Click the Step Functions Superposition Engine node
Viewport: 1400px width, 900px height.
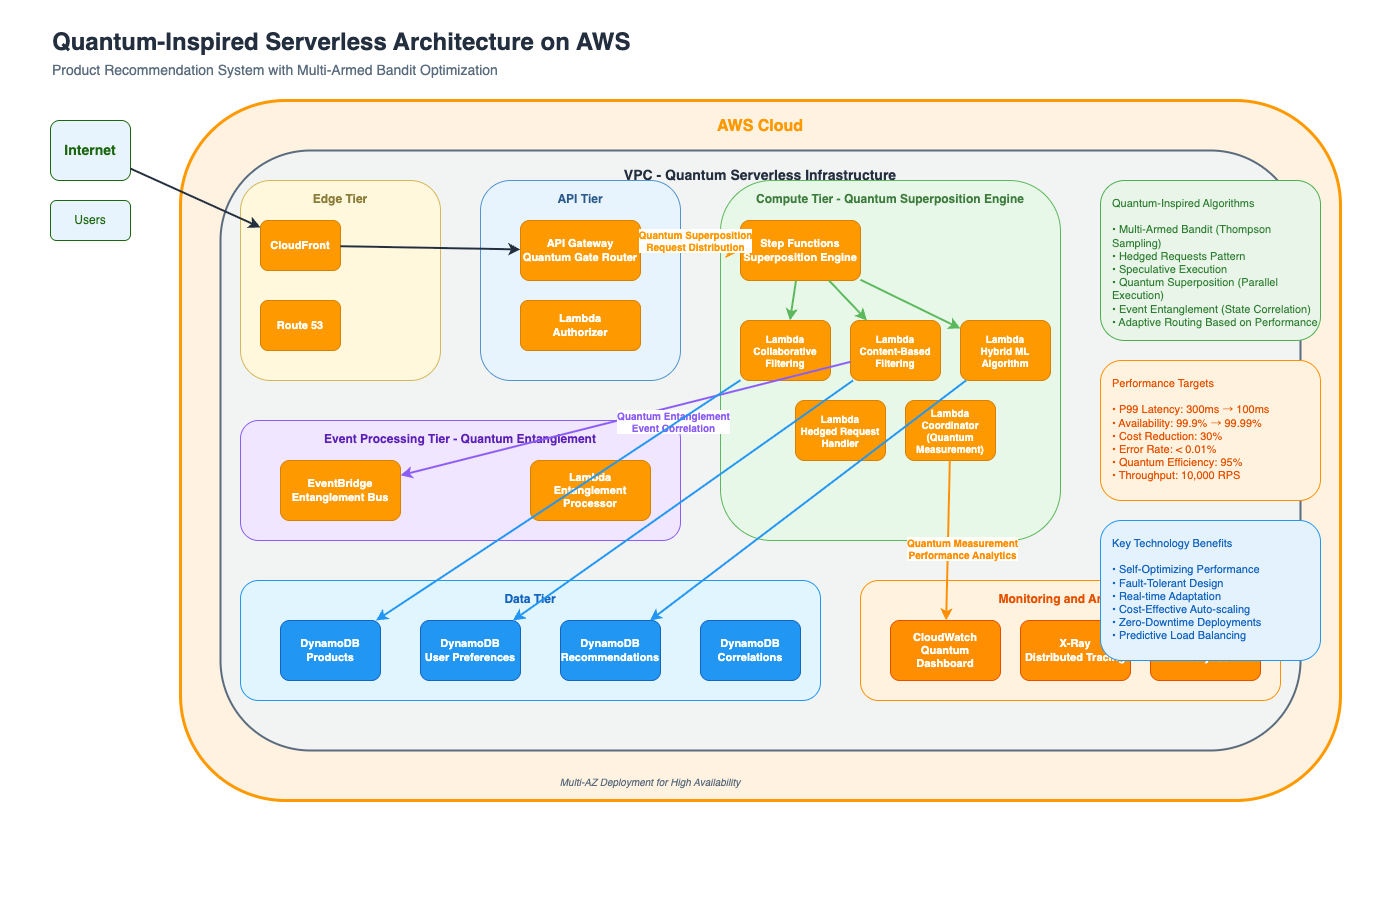click(800, 250)
